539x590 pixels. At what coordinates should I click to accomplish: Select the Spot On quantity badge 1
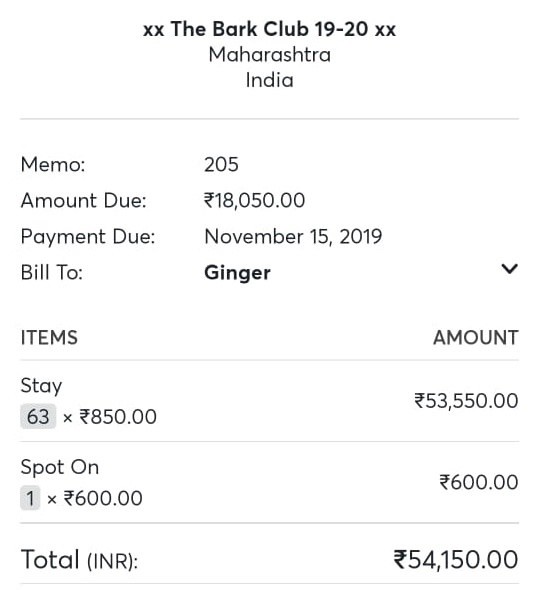click(x=30, y=498)
